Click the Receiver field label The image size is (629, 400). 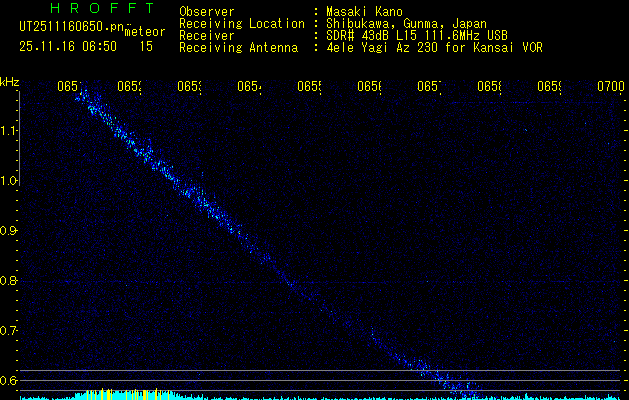point(207,36)
